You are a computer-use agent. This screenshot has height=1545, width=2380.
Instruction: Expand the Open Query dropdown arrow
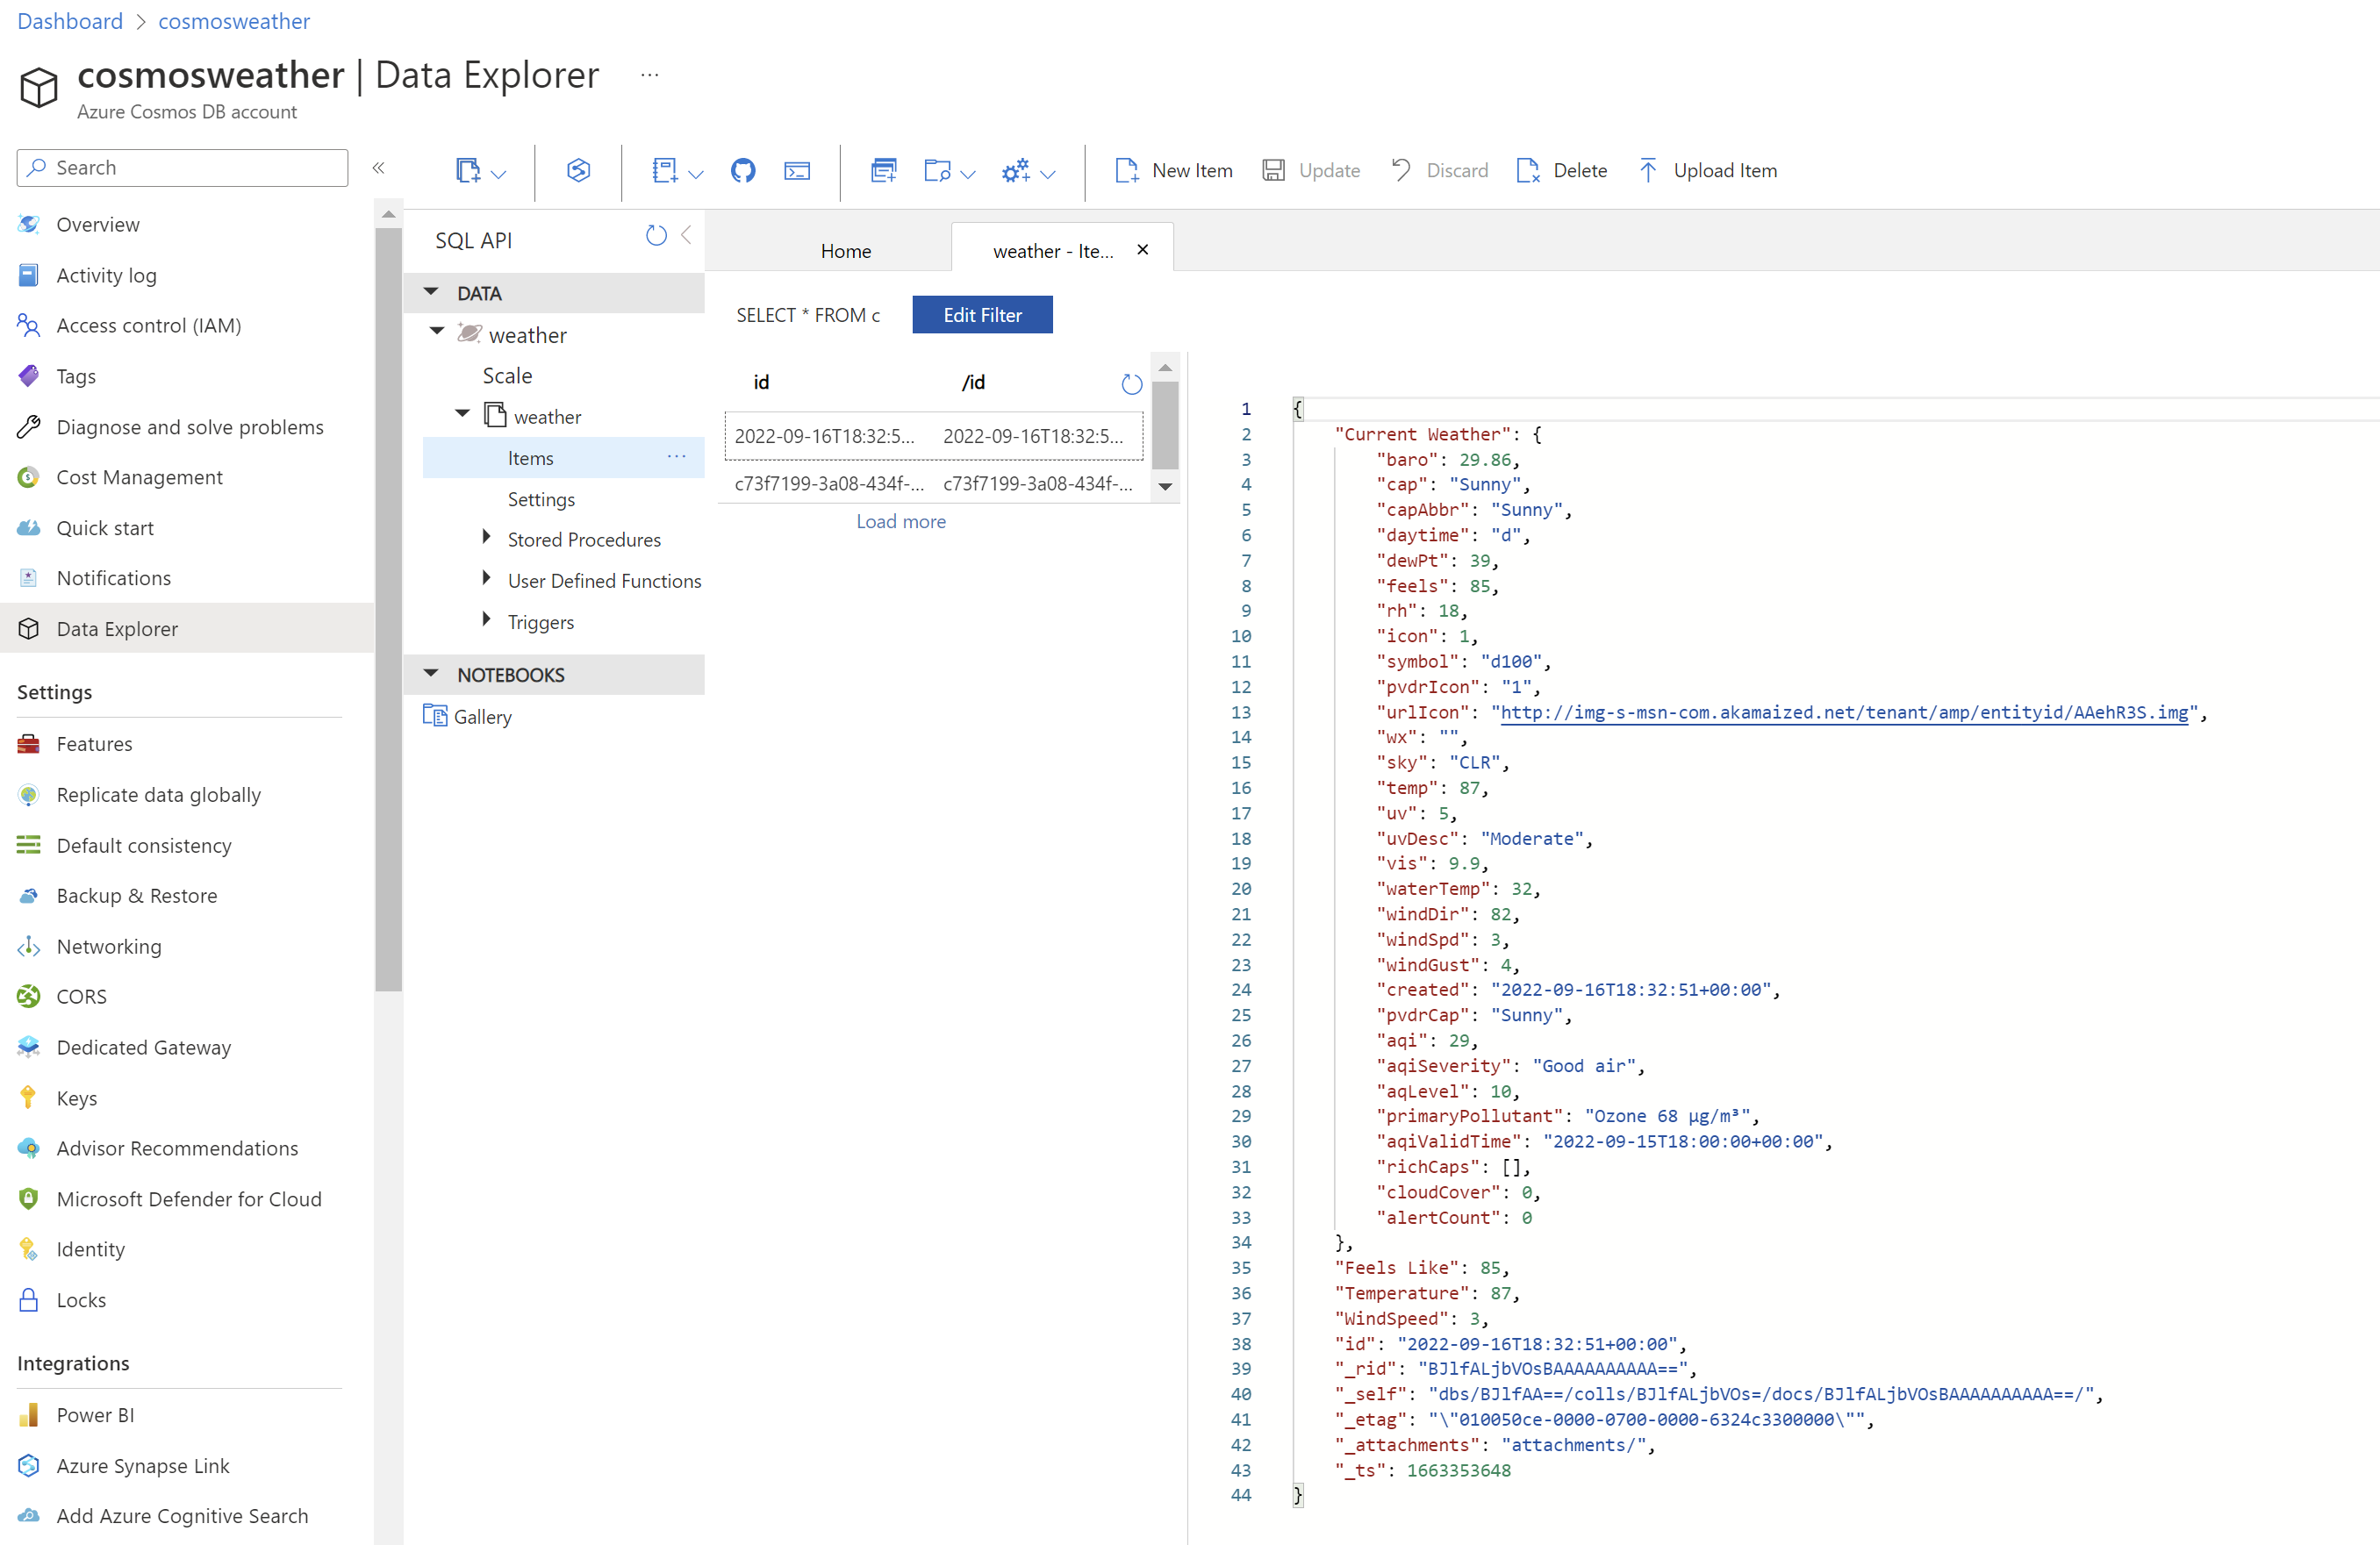click(967, 174)
